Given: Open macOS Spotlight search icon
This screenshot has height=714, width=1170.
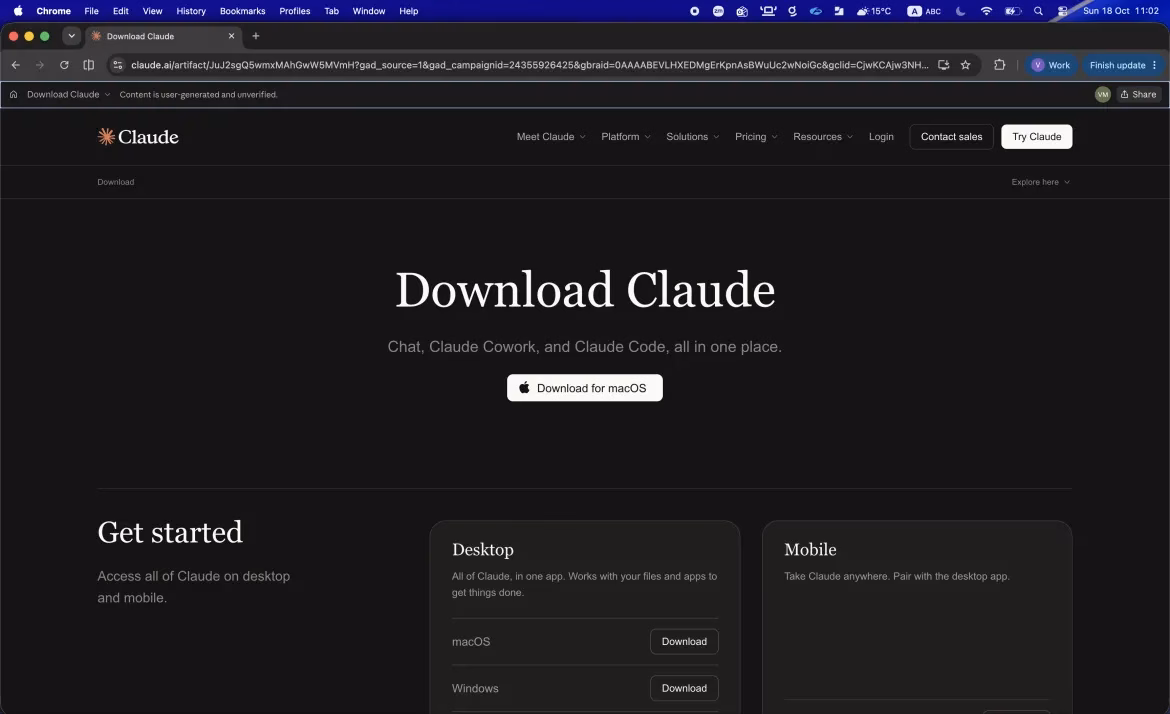Looking at the screenshot, I should 1038,11.
